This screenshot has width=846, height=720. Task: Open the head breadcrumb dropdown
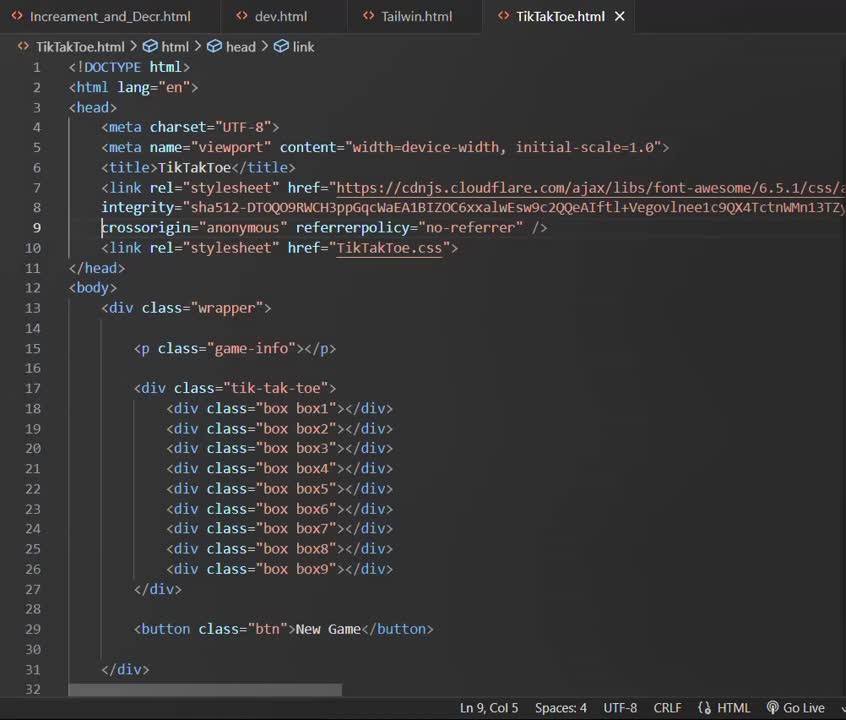pos(240,47)
